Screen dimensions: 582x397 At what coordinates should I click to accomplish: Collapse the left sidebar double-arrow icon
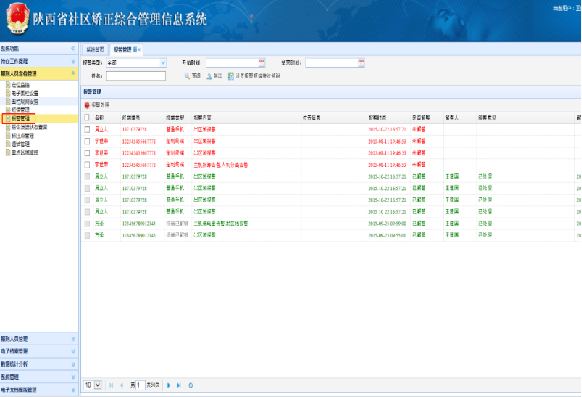pos(73,48)
